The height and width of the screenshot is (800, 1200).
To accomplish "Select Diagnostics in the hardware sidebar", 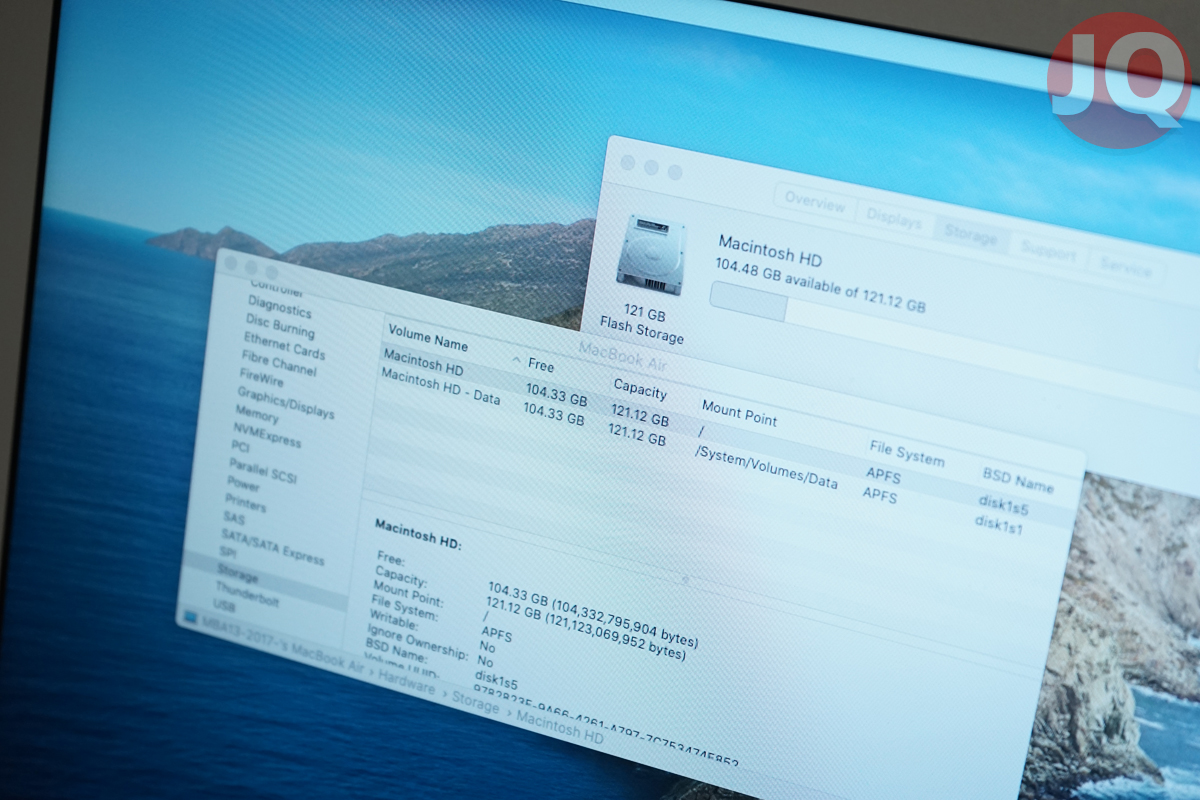I will click(x=280, y=306).
